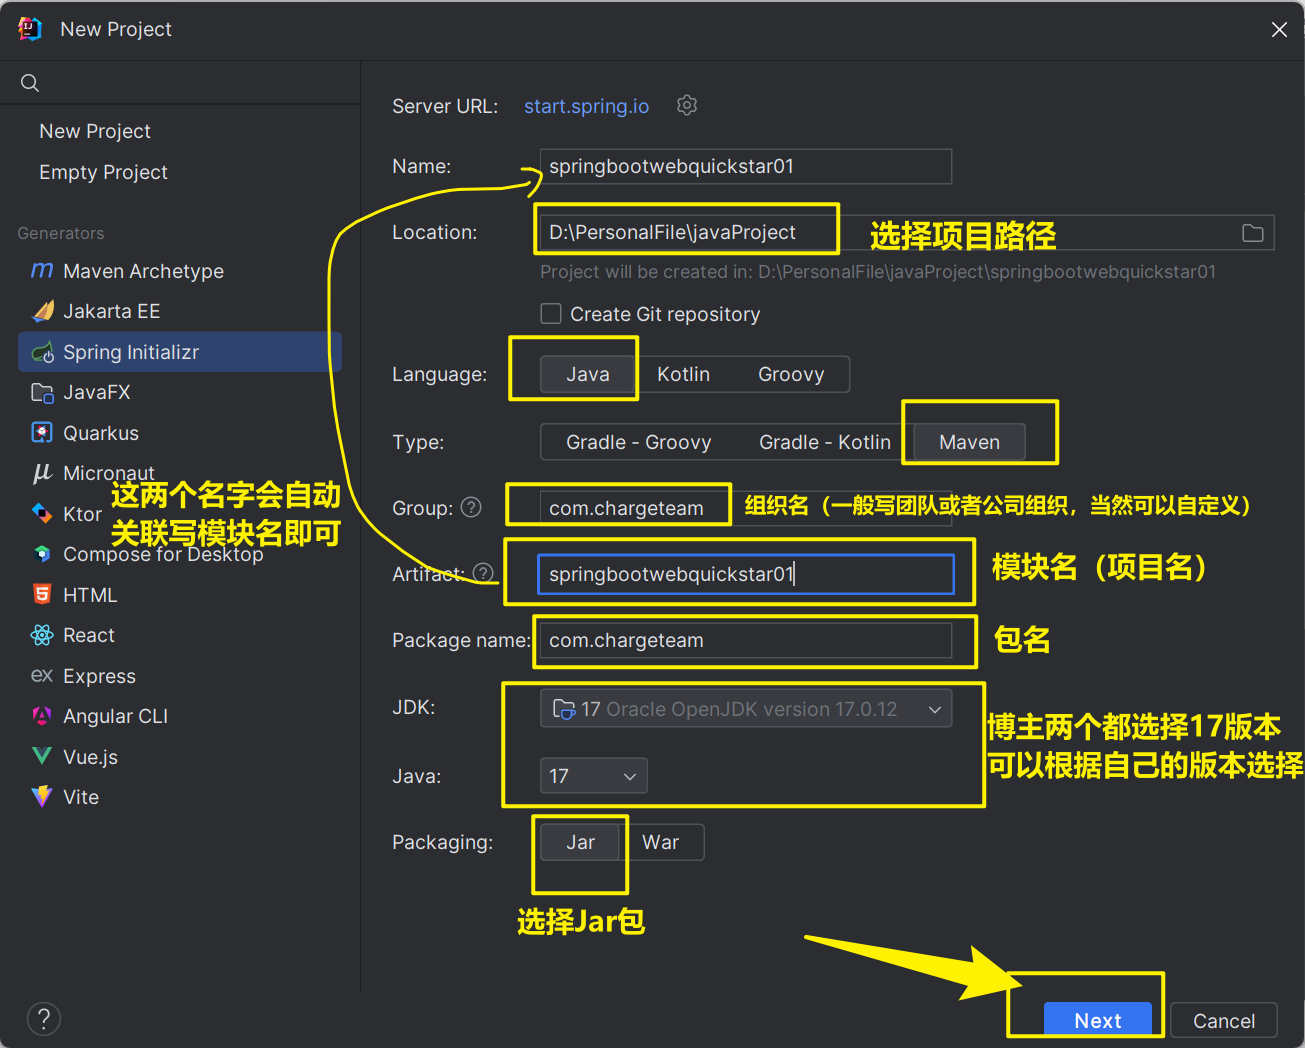The height and width of the screenshot is (1048, 1305).
Task: Open start.spring.io link
Action: click(587, 106)
